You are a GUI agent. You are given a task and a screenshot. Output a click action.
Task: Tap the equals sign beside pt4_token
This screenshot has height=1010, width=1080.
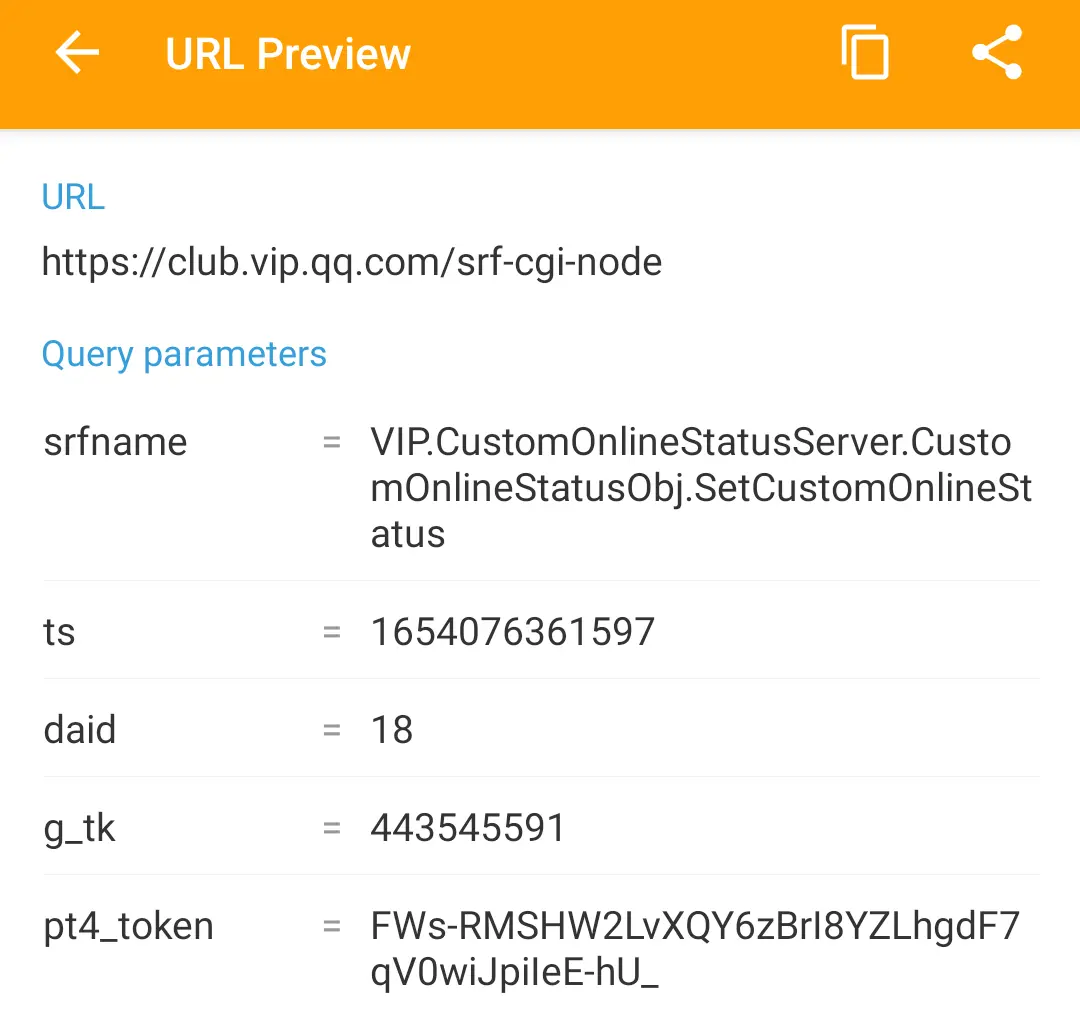[x=332, y=926]
